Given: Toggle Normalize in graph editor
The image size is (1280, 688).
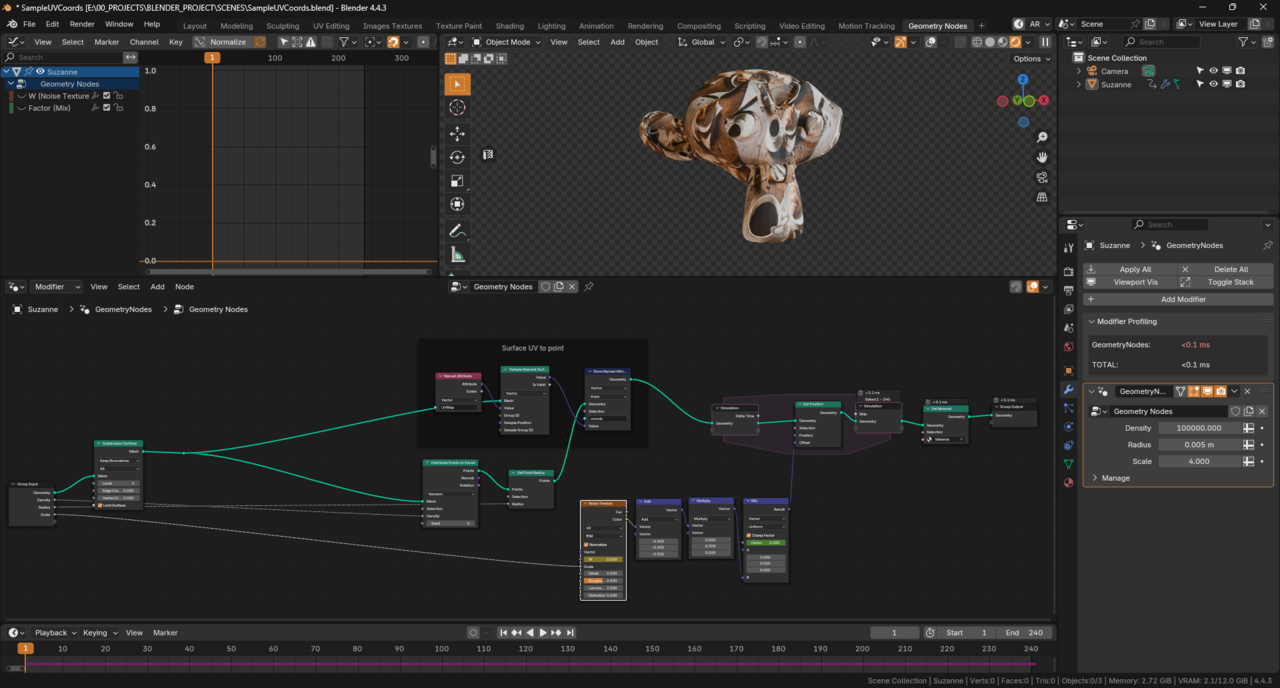Looking at the screenshot, I should [222, 42].
